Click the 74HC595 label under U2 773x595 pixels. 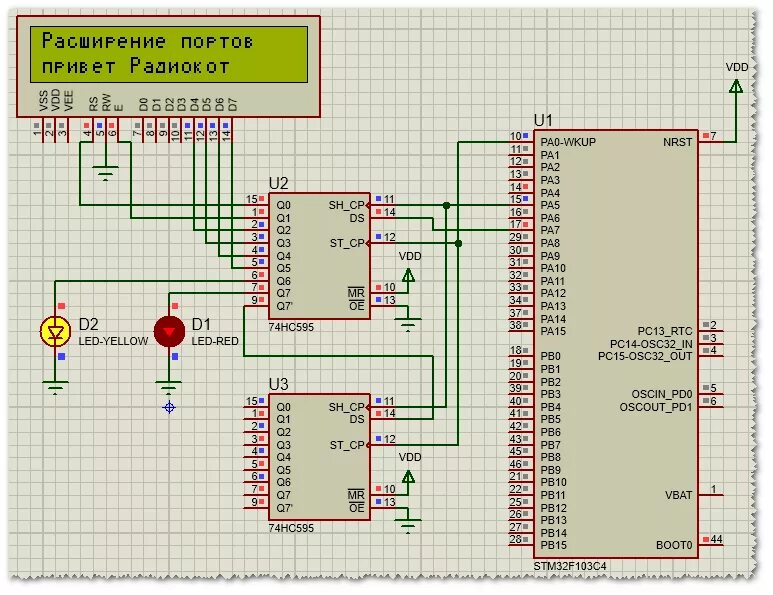291,327
